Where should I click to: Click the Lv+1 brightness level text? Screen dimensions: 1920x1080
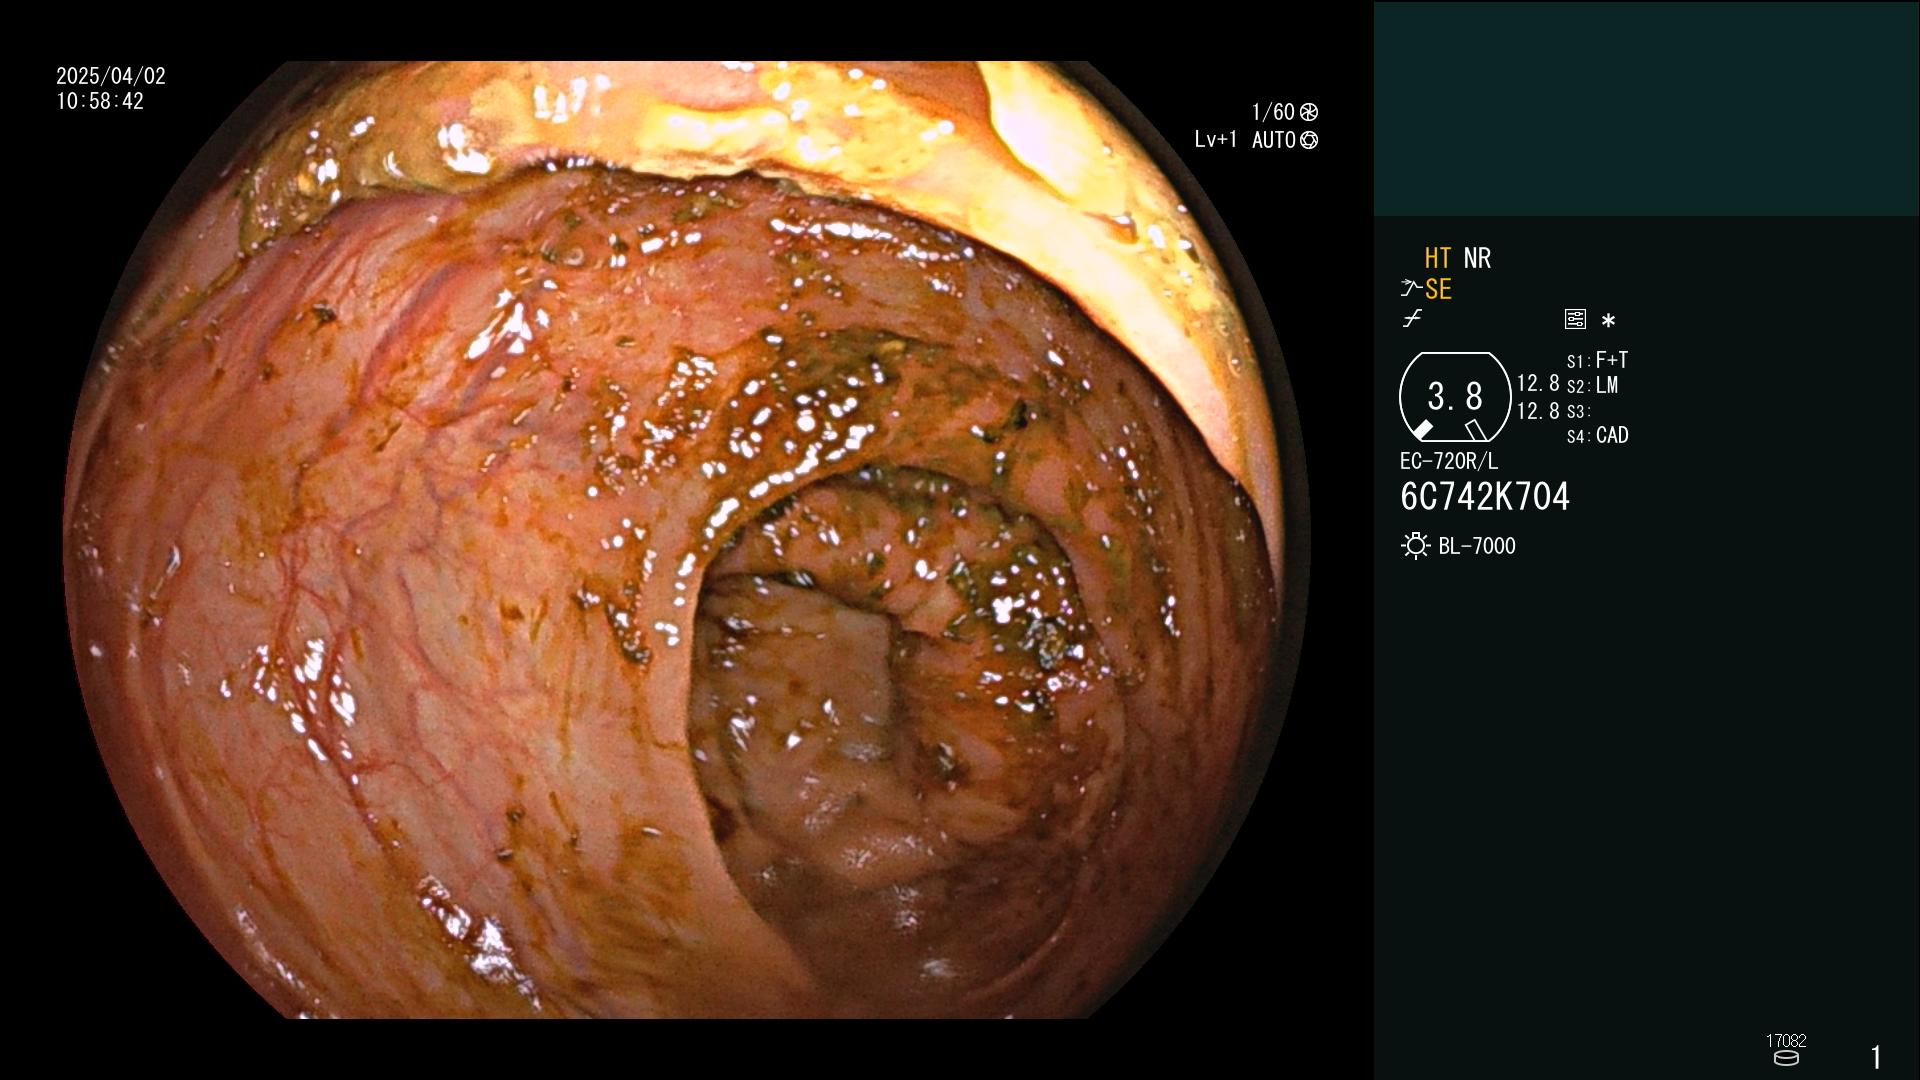1215,140
